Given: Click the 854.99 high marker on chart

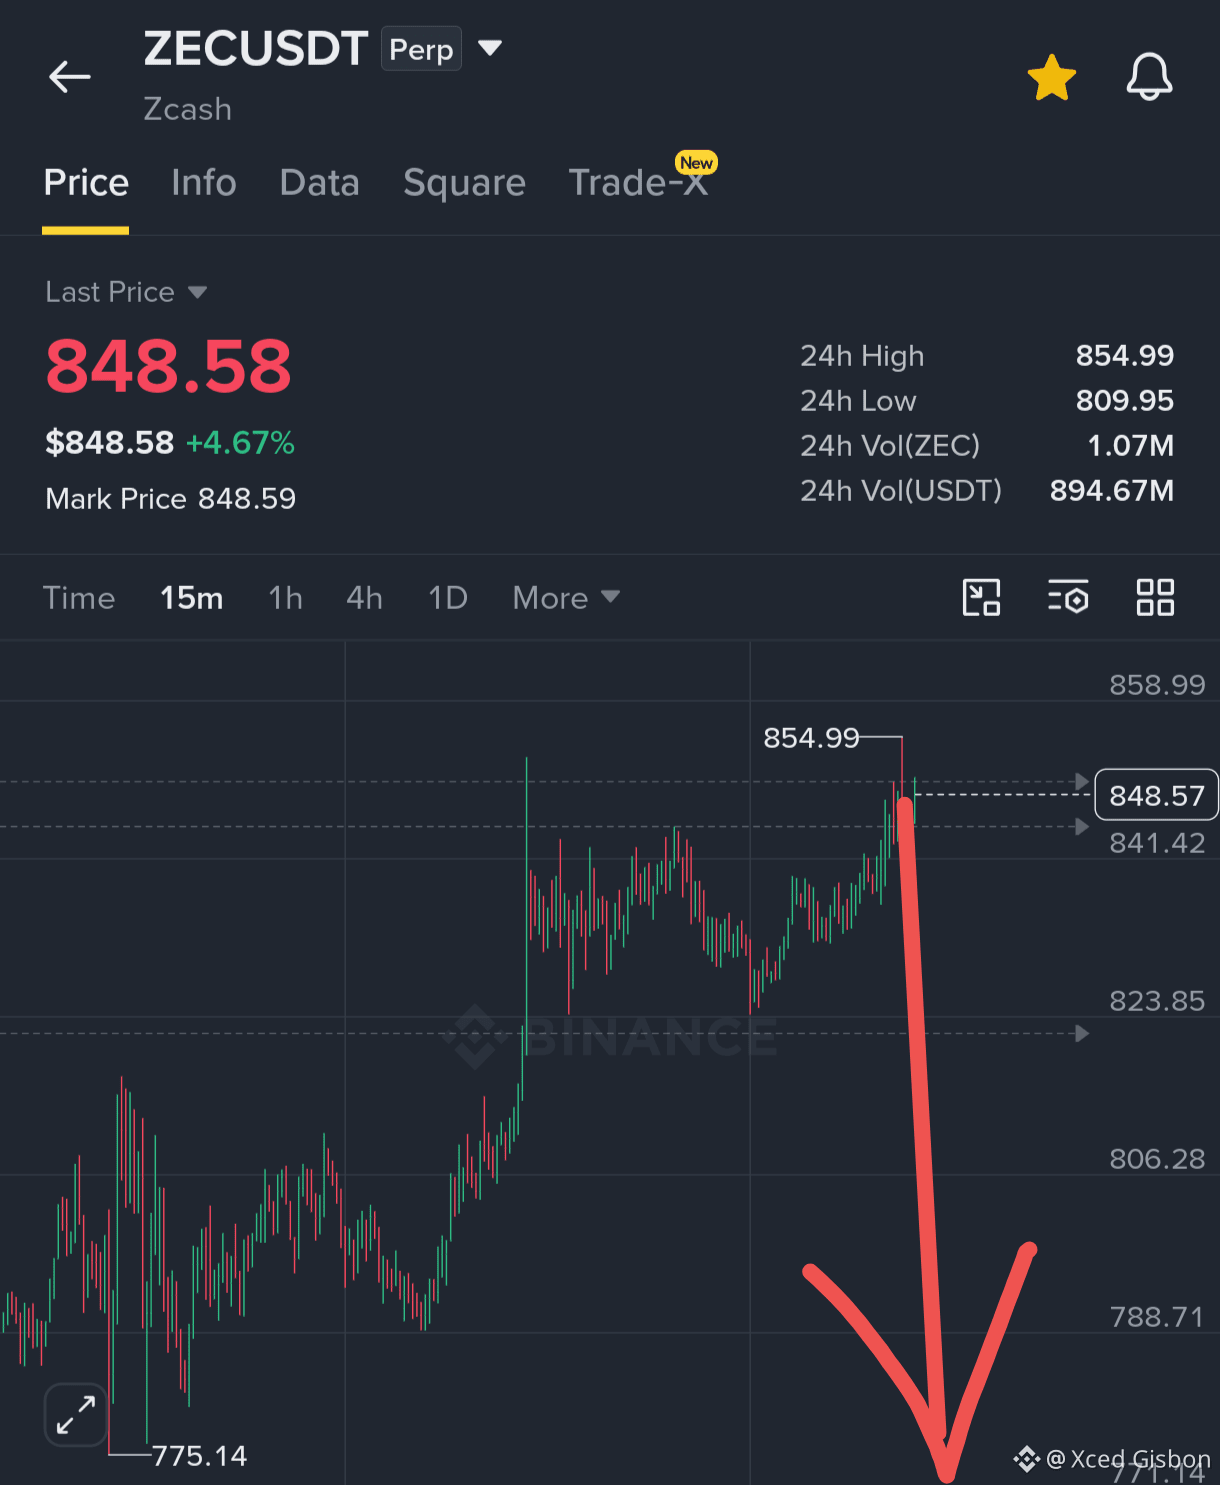Looking at the screenshot, I should click(x=811, y=738).
